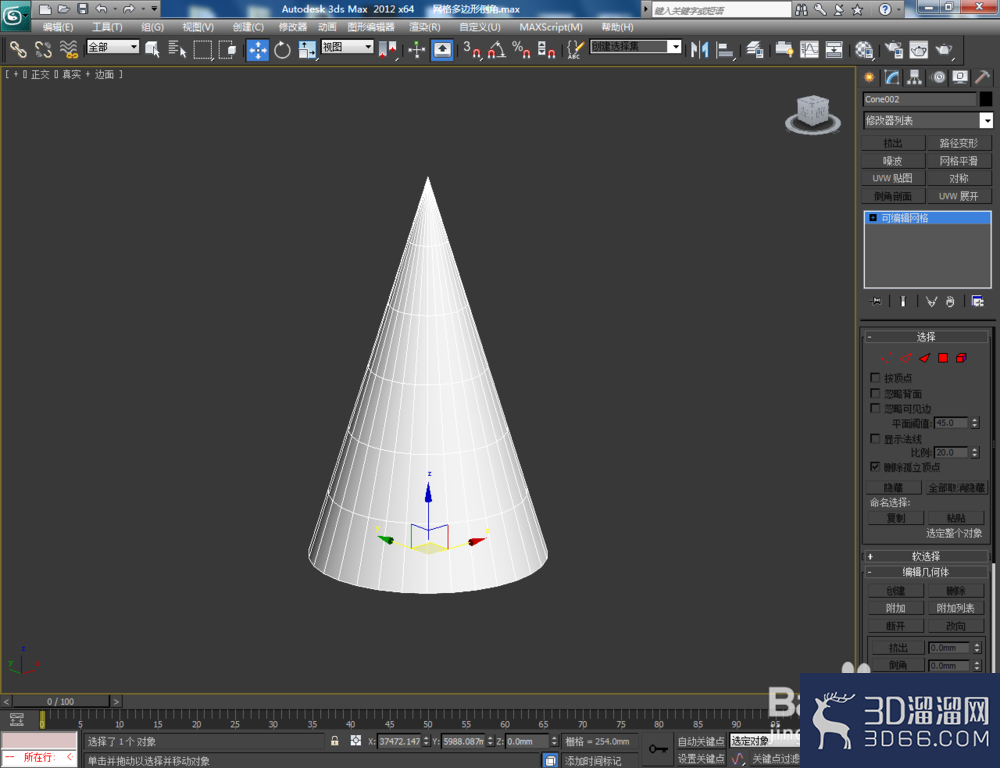Click the Render Production teapot icon
Image resolution: width=1000 pixels, height=768 pixels.
(944, 49)
